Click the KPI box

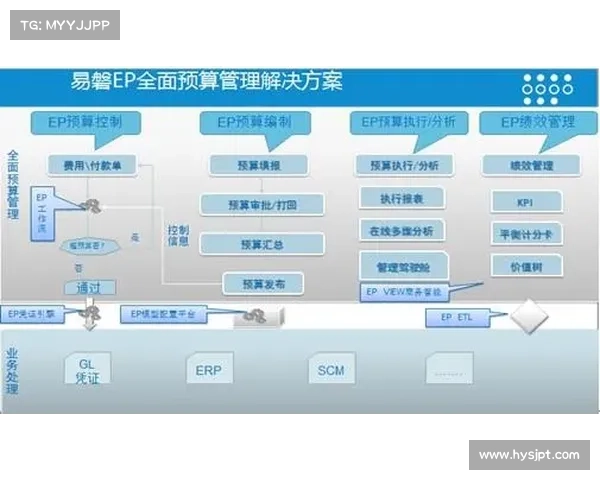(x=527, y=202)
